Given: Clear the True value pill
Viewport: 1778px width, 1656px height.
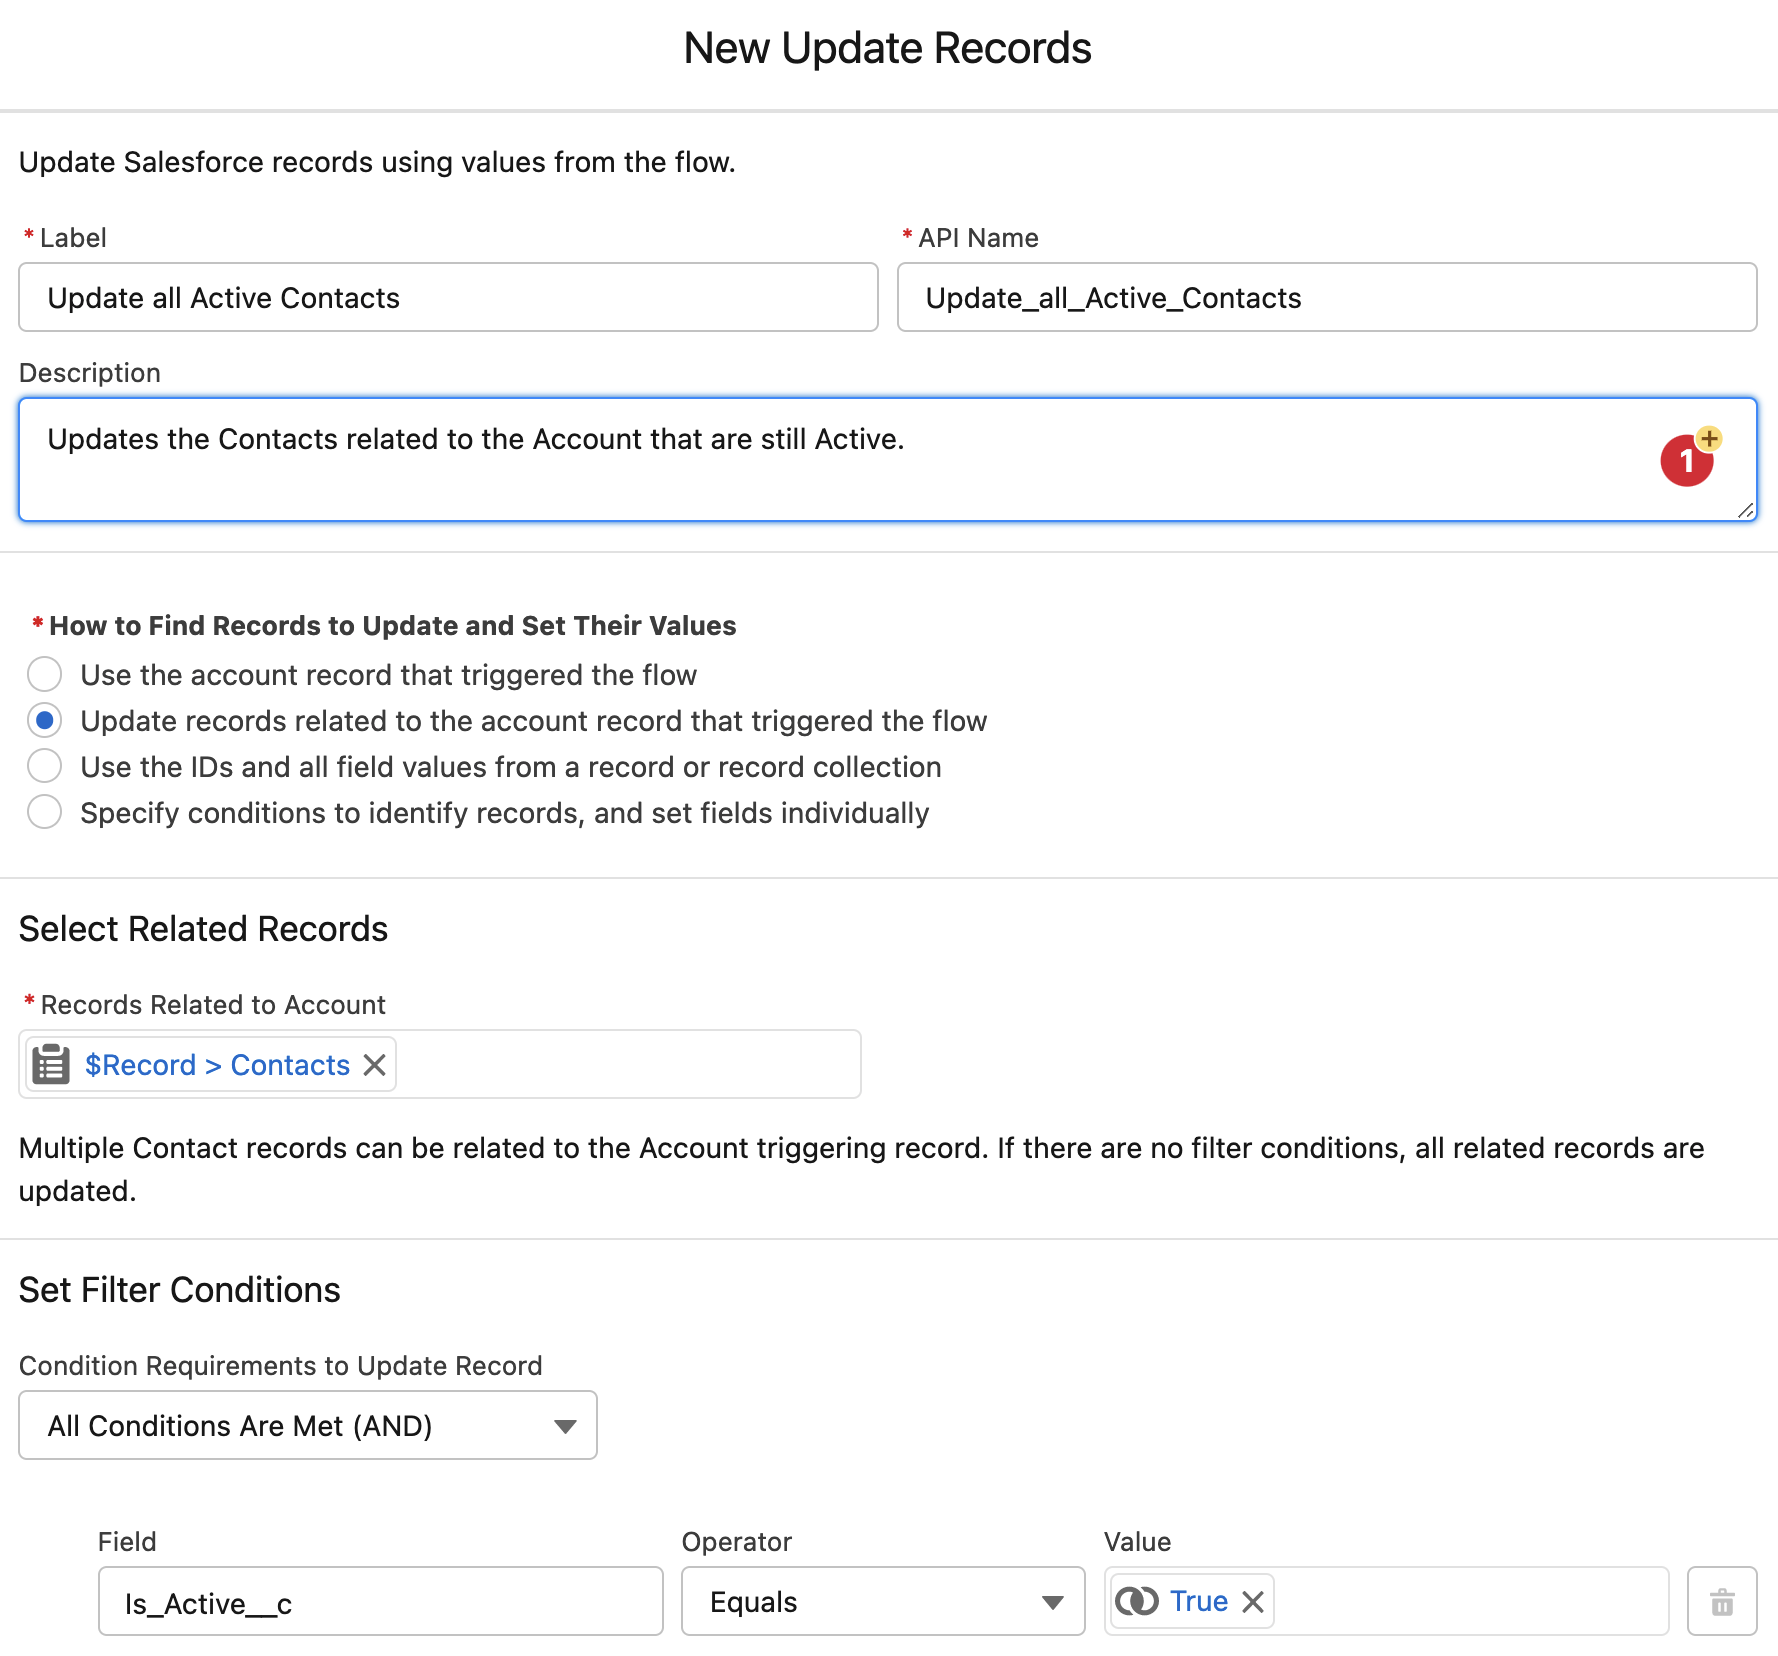Looking at the screenshot, I should 1252,1601.
